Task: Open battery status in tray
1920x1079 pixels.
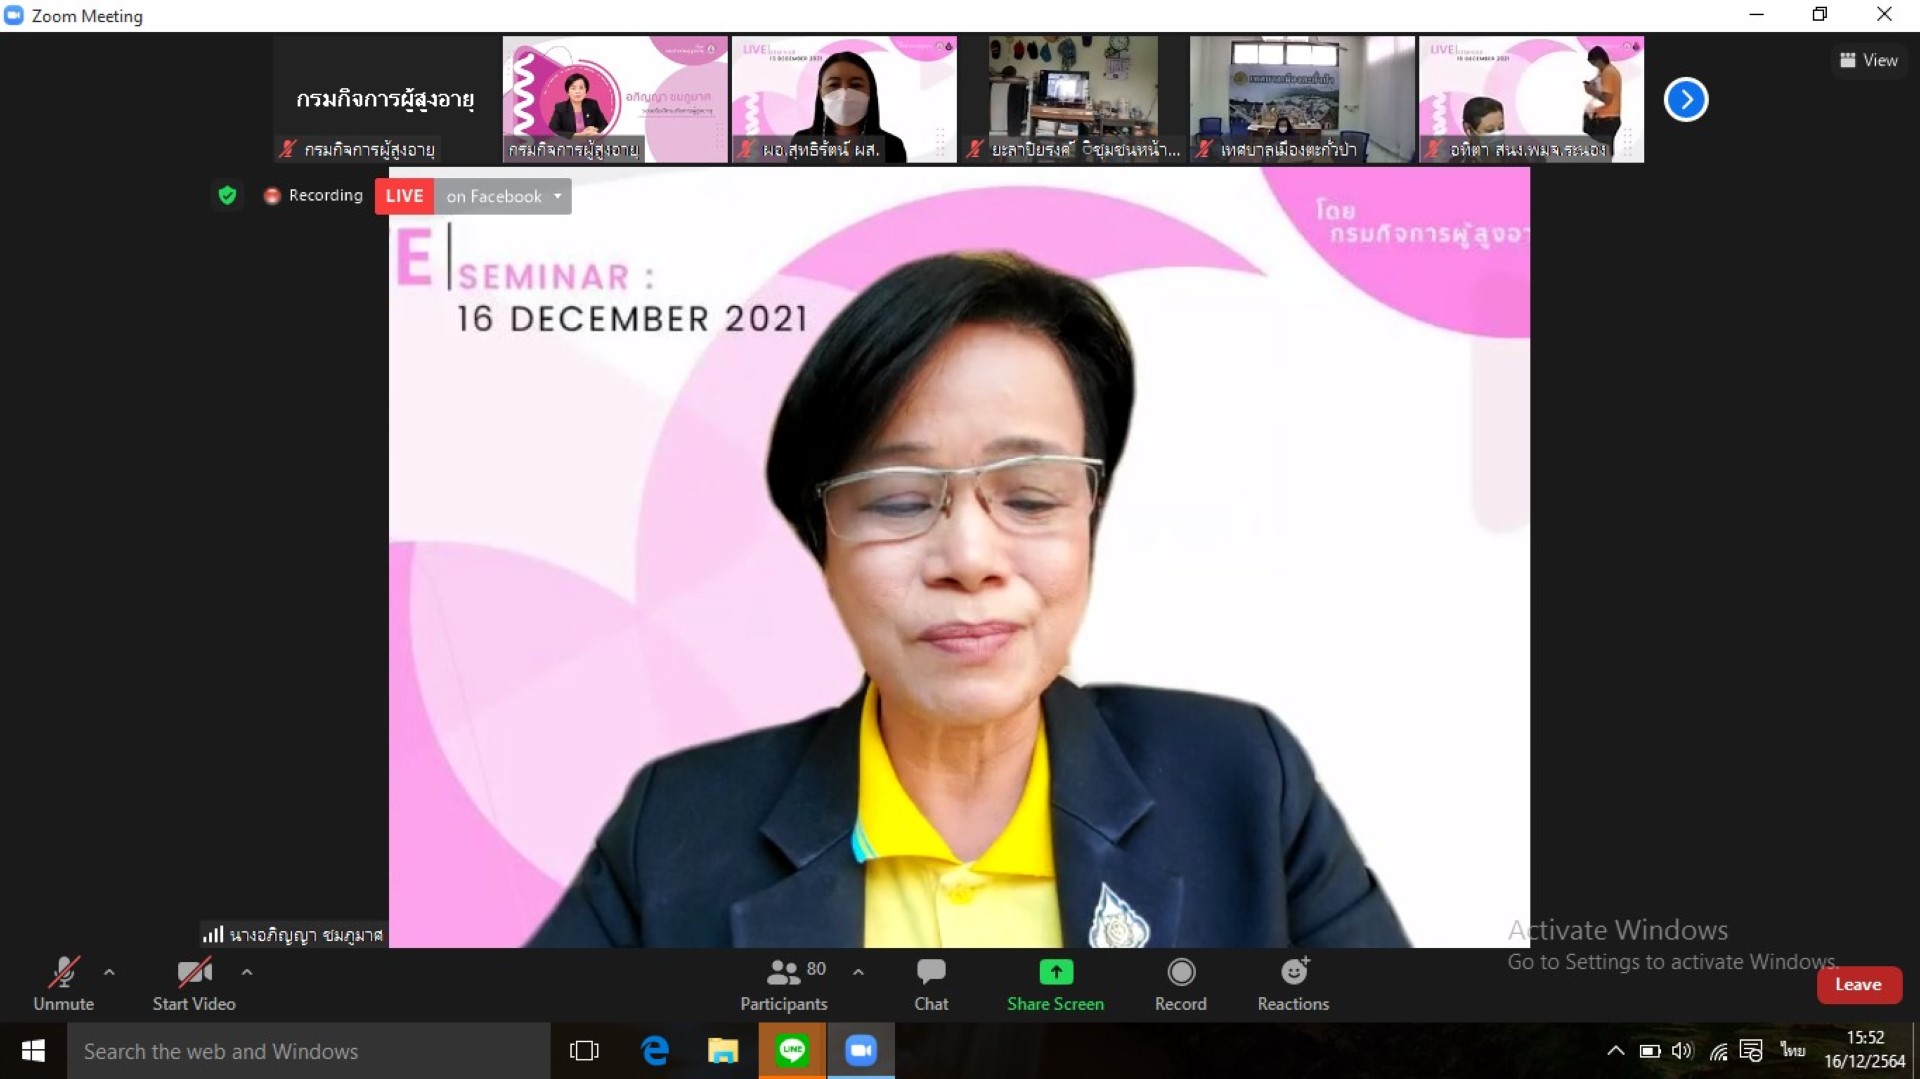Action: 1650,1051
